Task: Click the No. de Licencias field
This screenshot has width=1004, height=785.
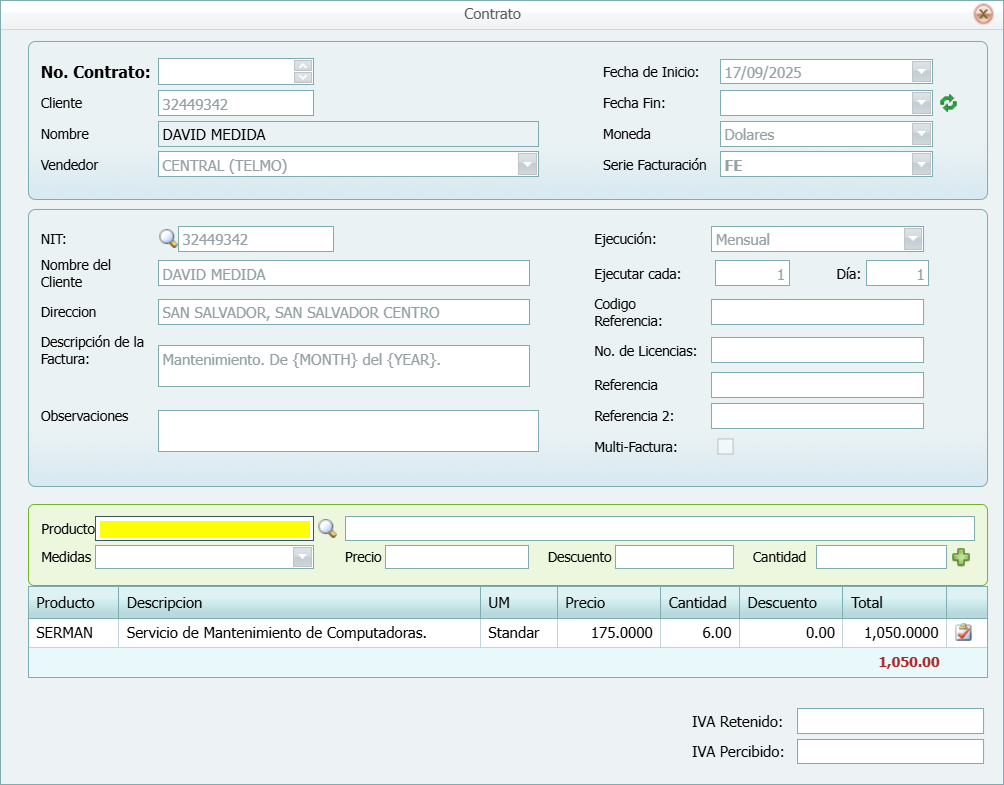Action: coord(817,350)
